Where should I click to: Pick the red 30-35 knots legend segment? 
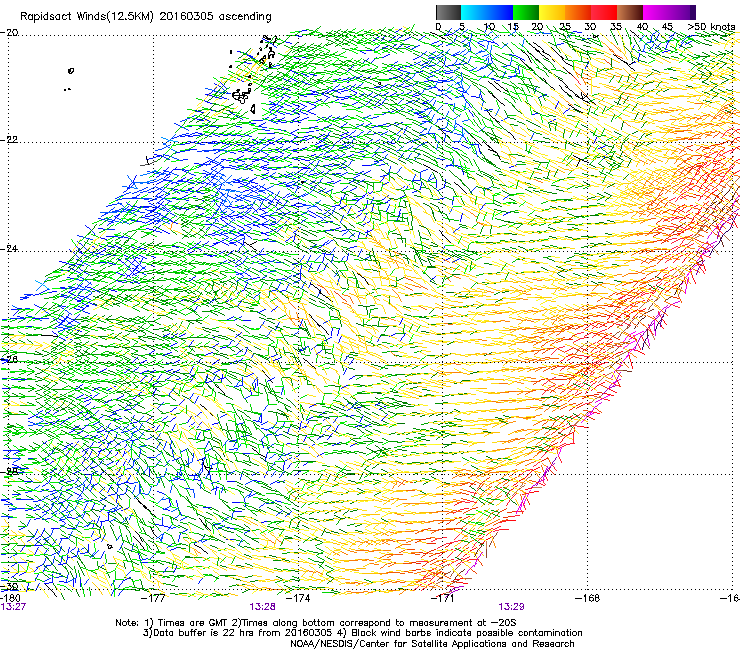tap(604, 12)
